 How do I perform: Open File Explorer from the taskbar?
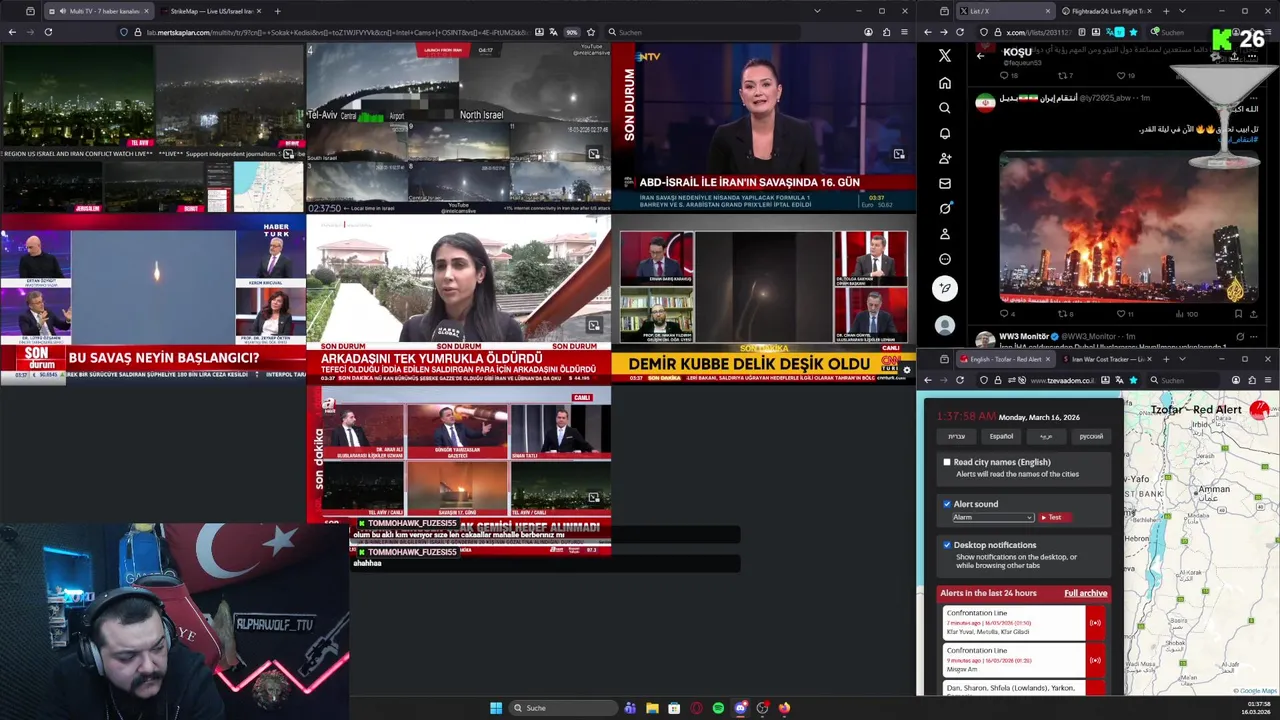coord(652,708)
